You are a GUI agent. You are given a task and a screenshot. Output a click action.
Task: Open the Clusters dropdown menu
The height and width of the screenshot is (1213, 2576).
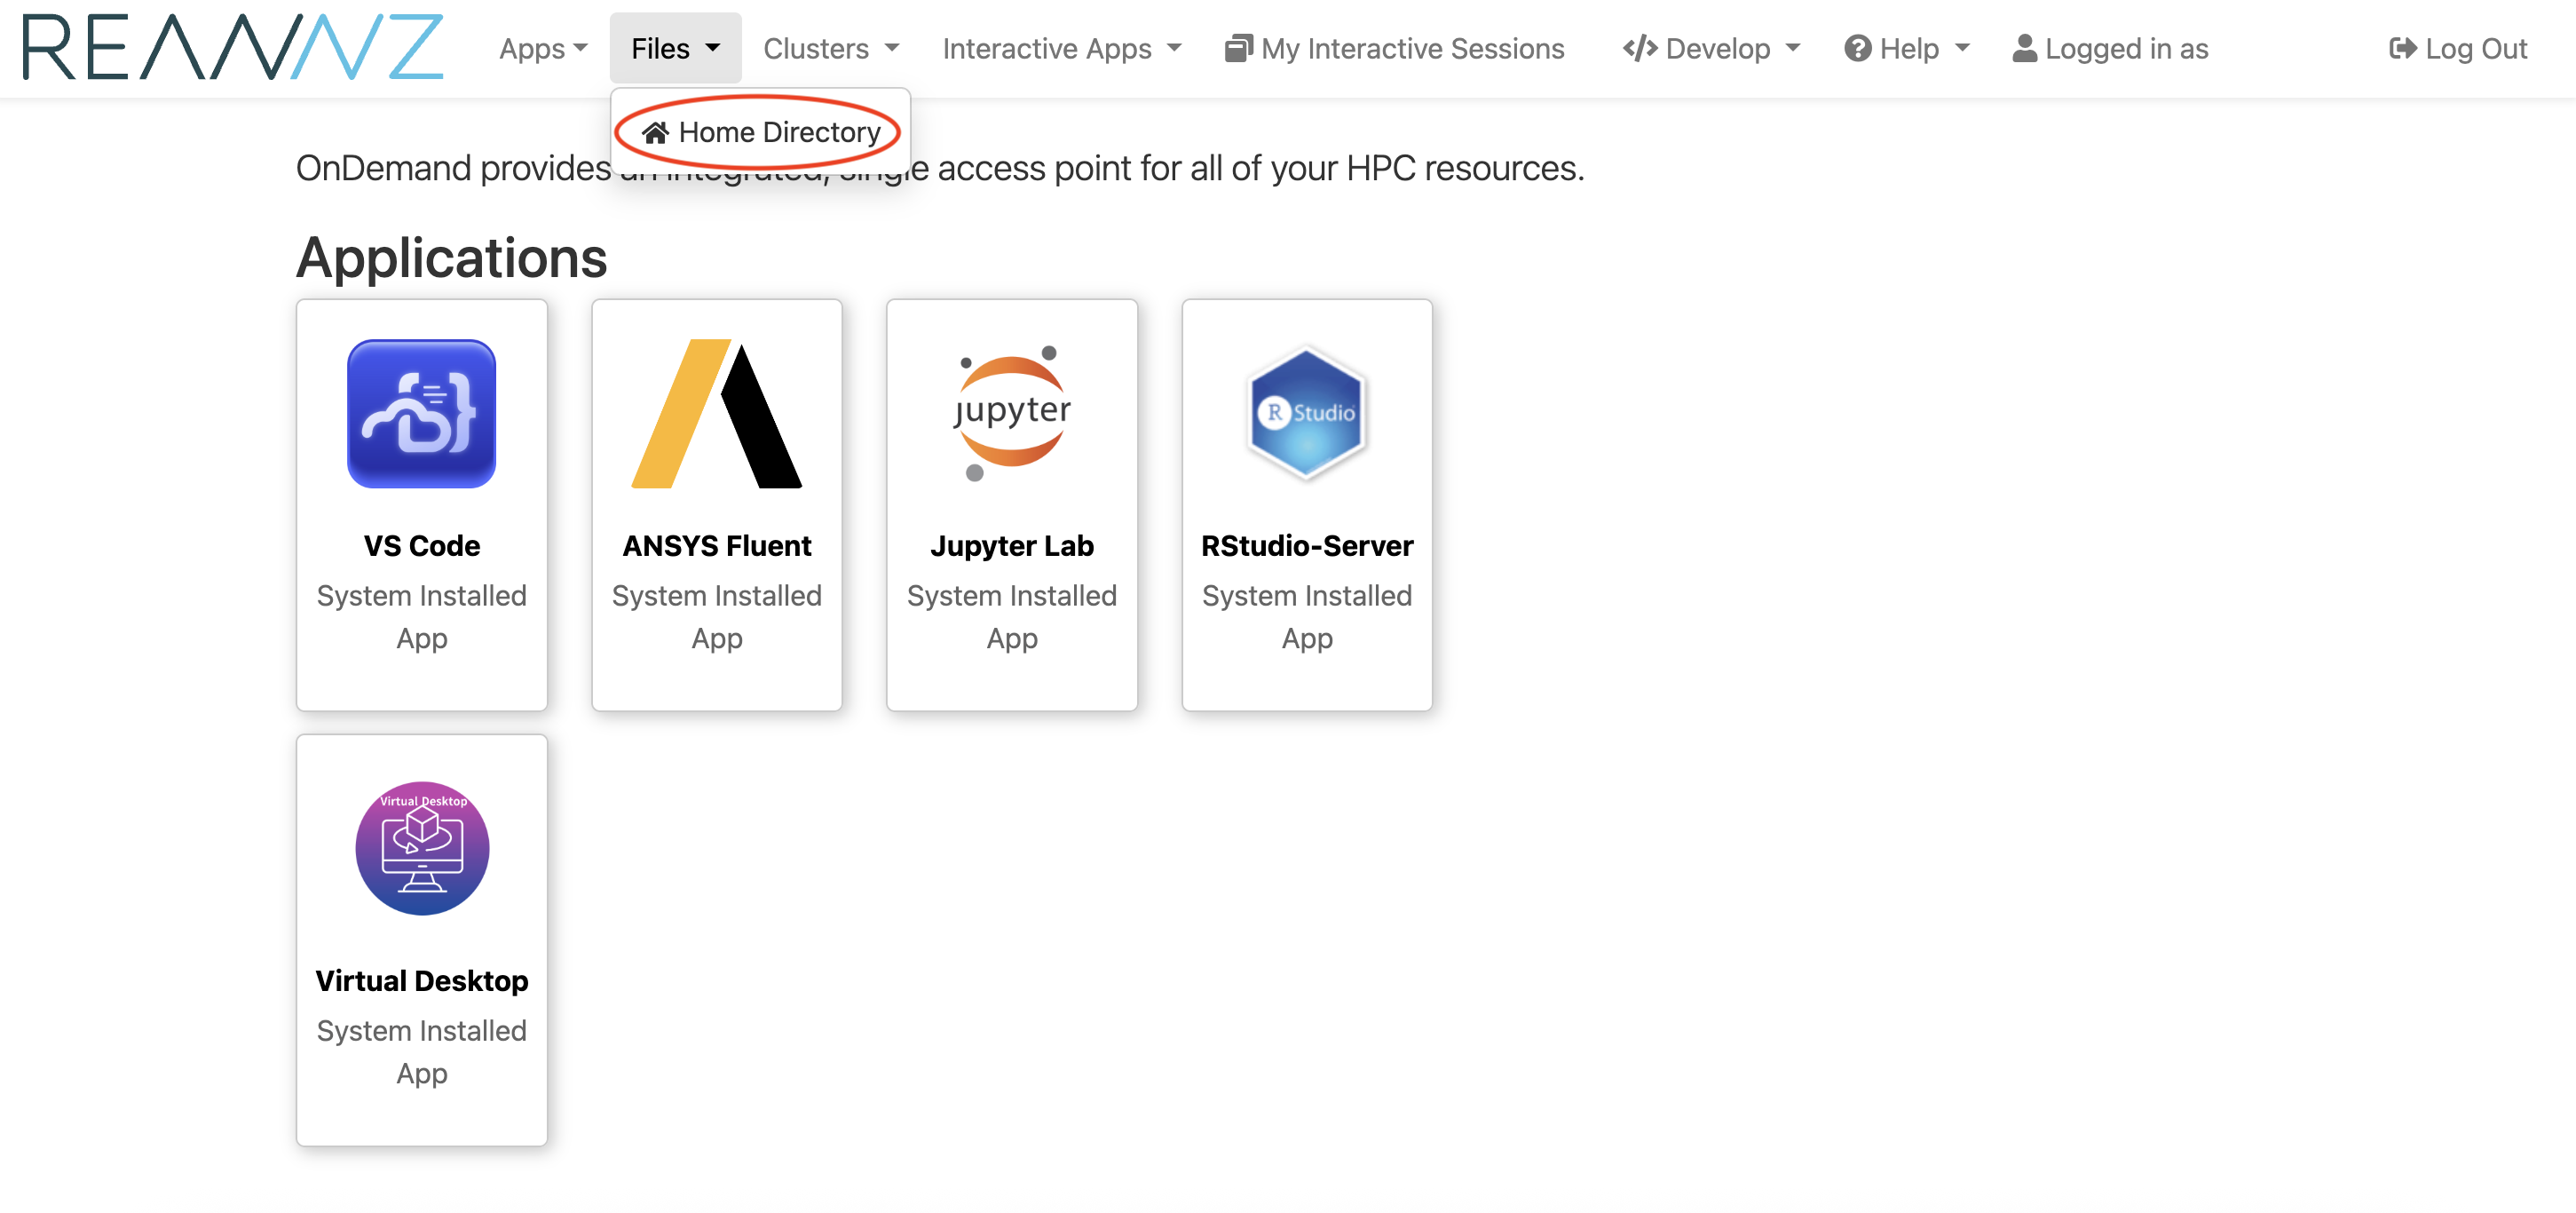click(830, 48)
